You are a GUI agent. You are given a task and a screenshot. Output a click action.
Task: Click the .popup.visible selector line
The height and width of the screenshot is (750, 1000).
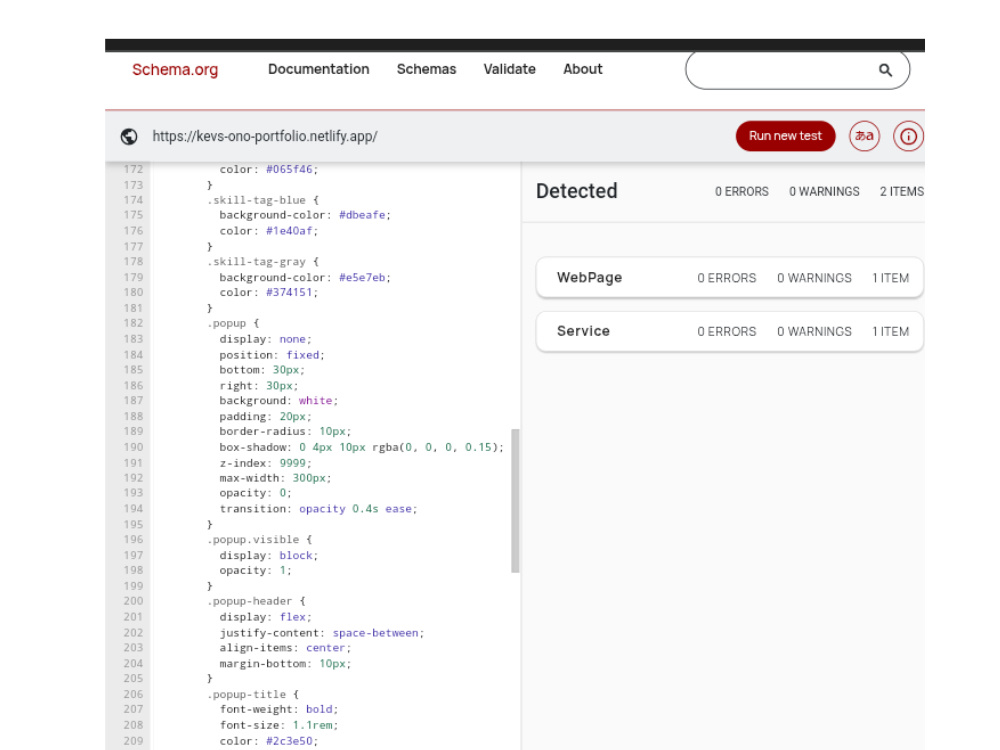click(x=260, y=540)
